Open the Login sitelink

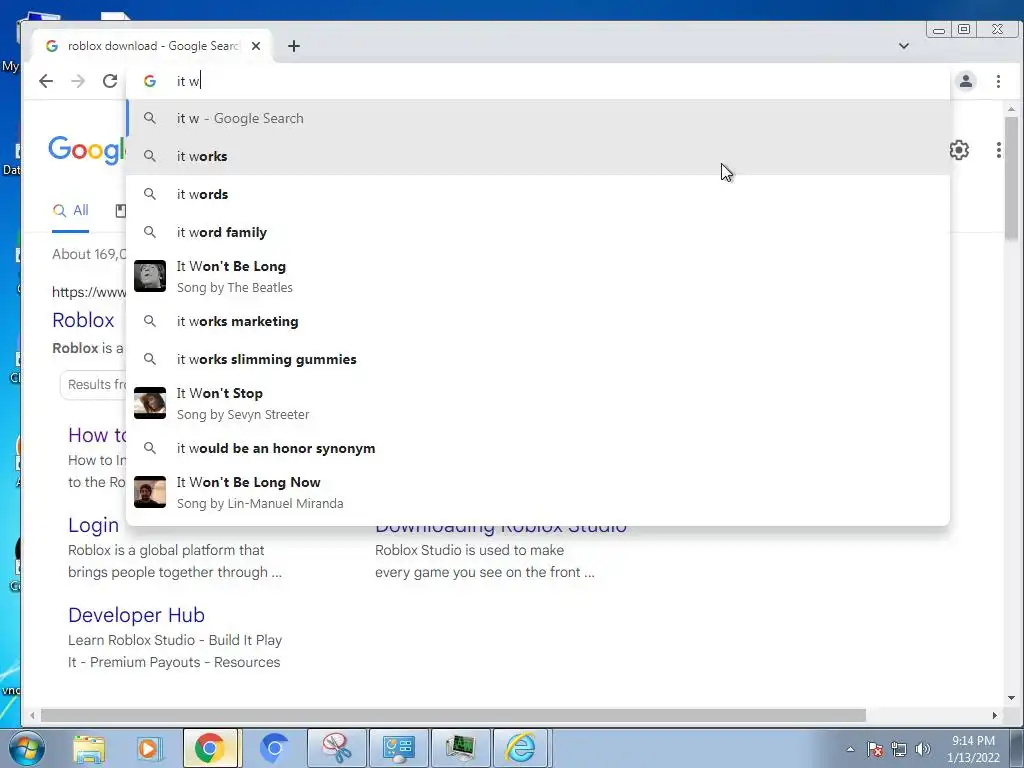tap(93, 525)
